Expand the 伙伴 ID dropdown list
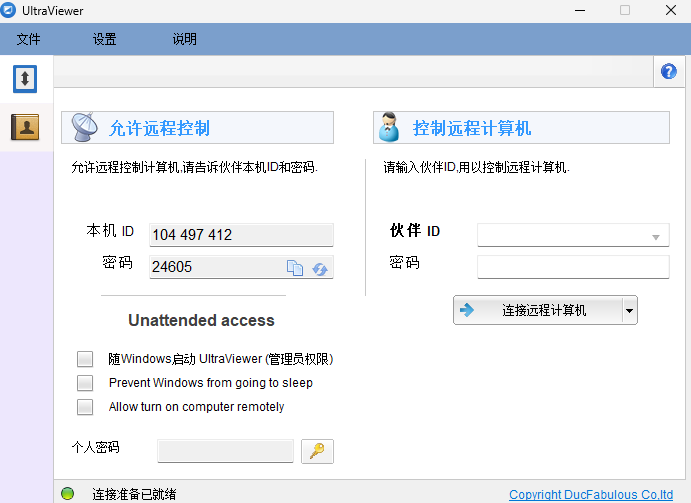Screen dimensions: 691x503 (656, 237)
